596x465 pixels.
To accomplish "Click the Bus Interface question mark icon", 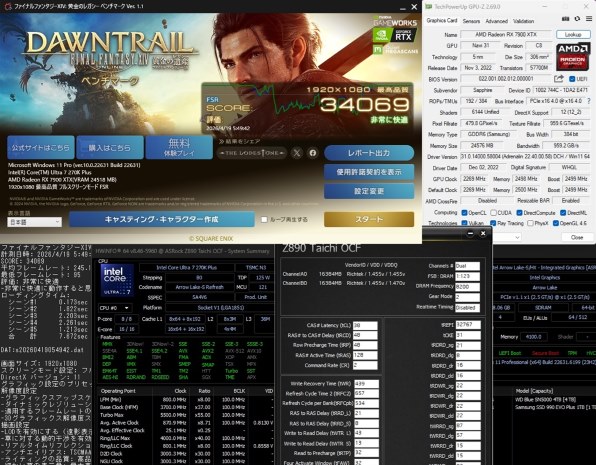I will [x=589, y=101].
